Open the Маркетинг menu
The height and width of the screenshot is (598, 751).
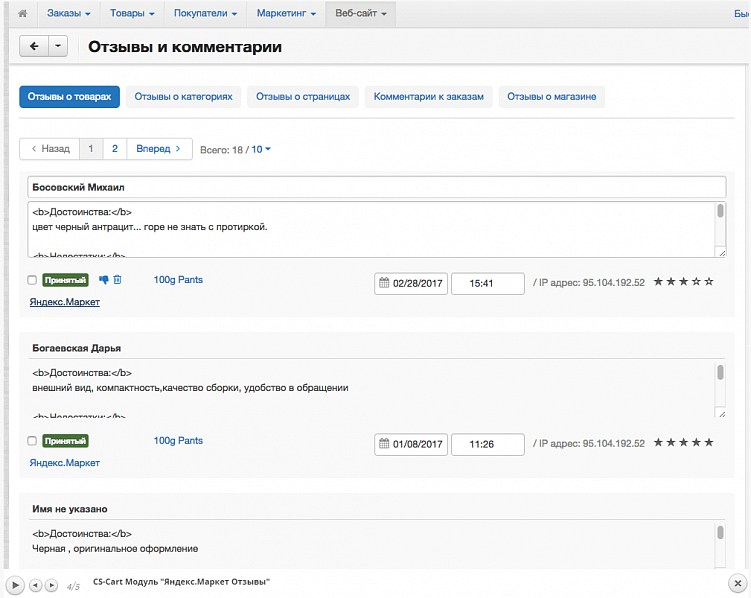point(286,13)
